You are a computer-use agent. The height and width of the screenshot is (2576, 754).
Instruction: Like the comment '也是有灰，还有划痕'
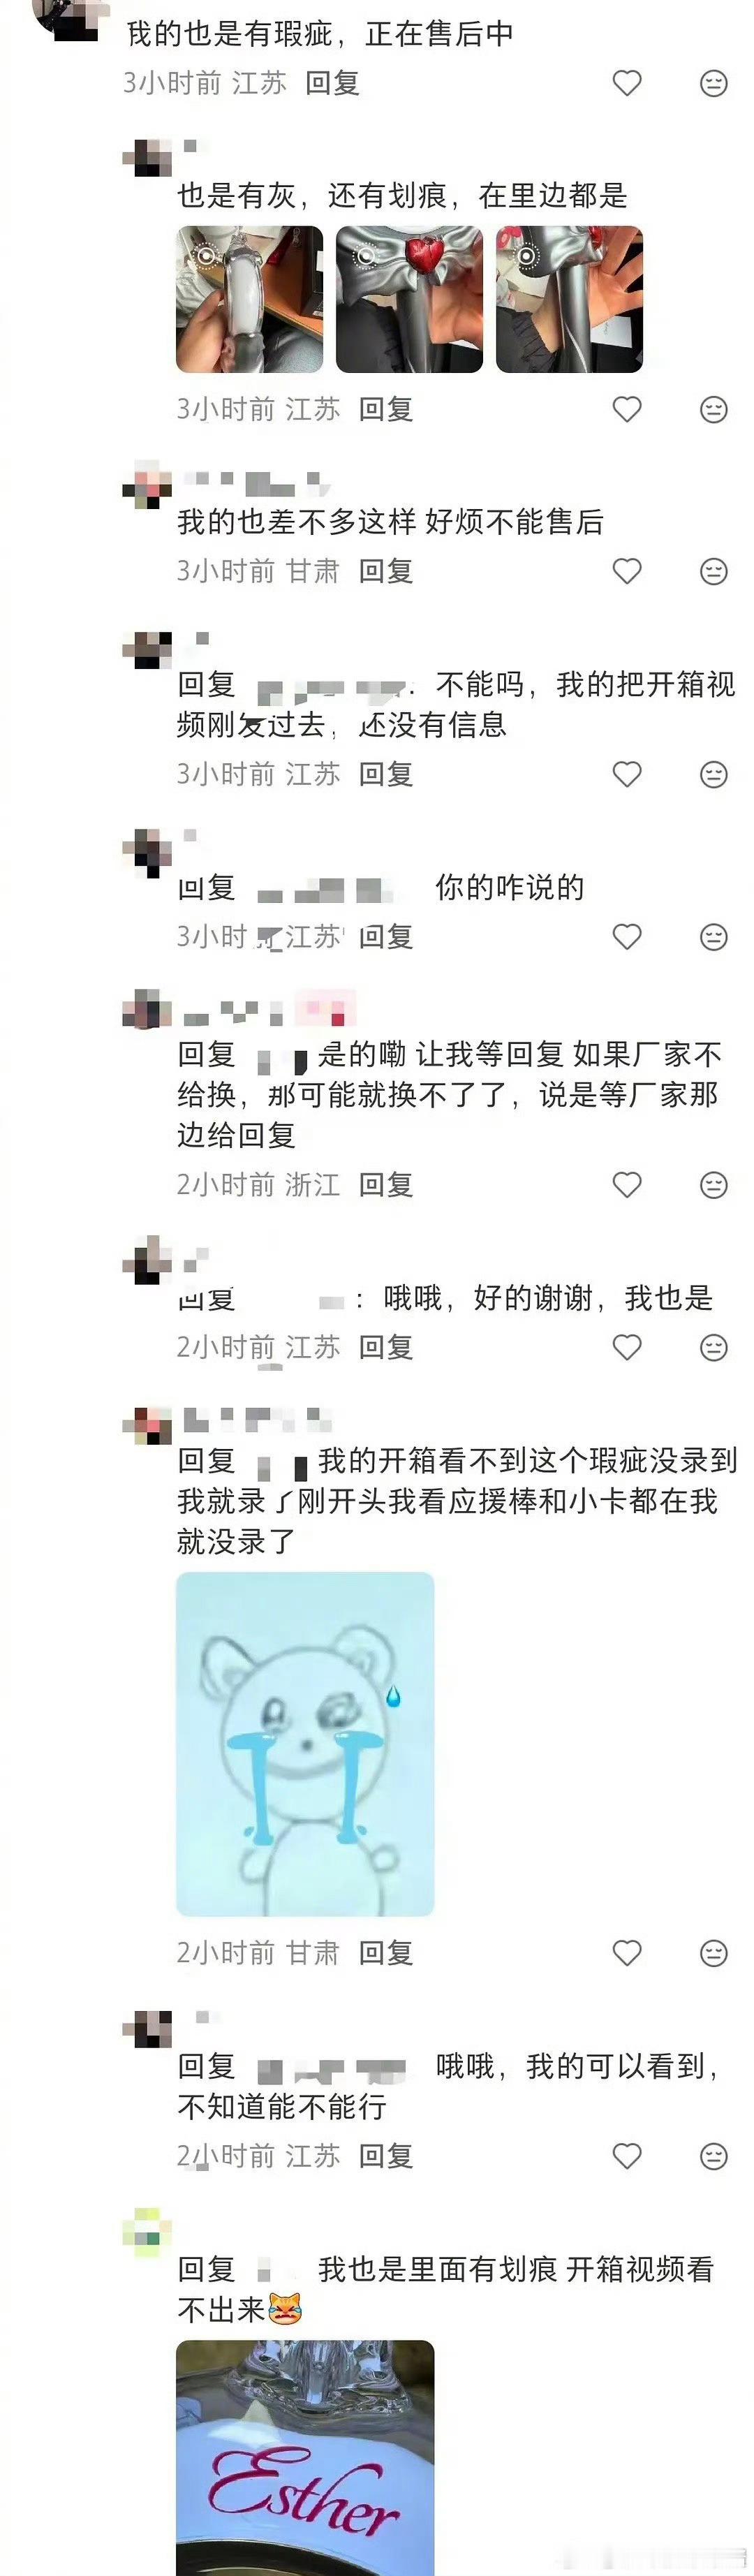pyautogui.click(x=627, y=409)
